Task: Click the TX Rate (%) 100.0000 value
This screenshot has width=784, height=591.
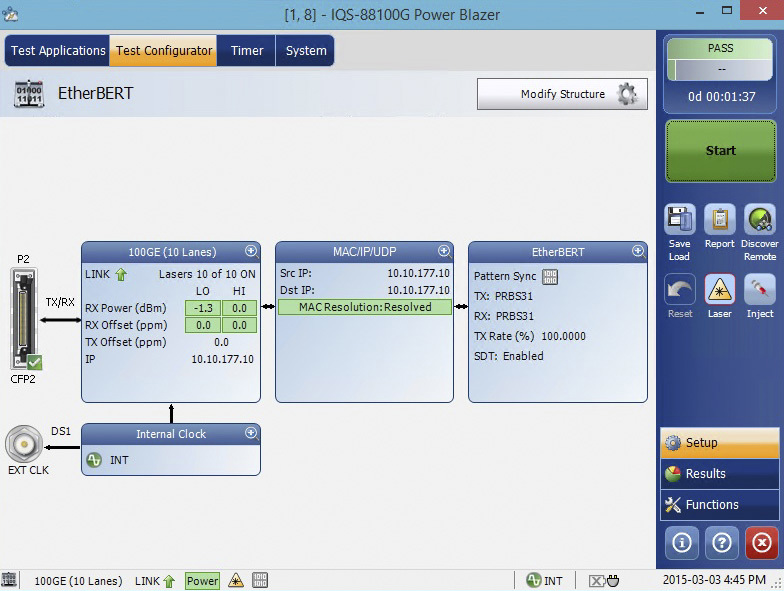Action: (564, 336)
